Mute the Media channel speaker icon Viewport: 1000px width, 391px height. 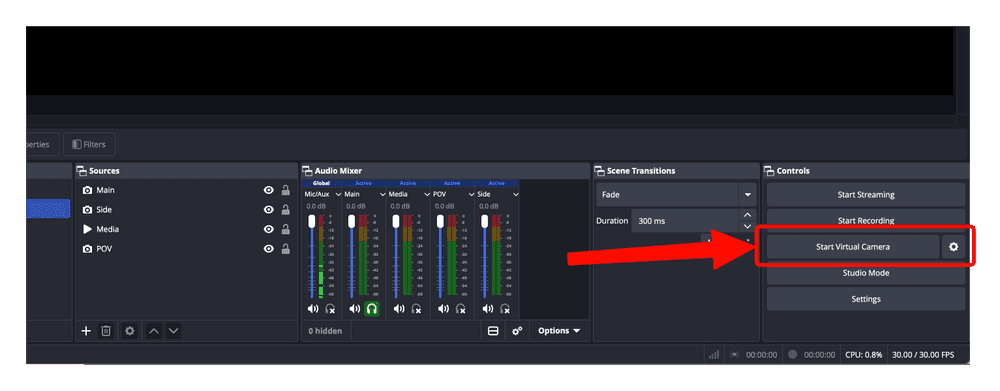point(399,309)
